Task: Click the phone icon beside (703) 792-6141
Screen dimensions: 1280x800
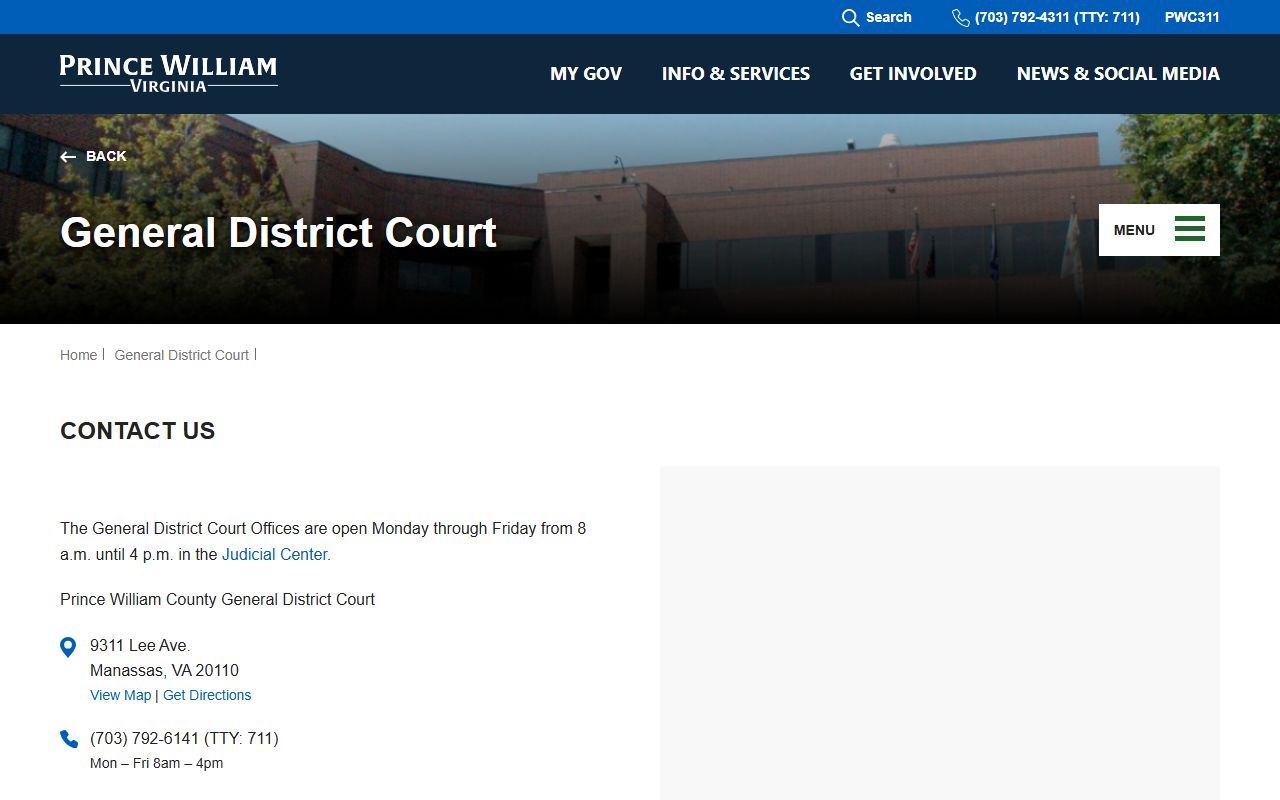Action: [69, 739]
